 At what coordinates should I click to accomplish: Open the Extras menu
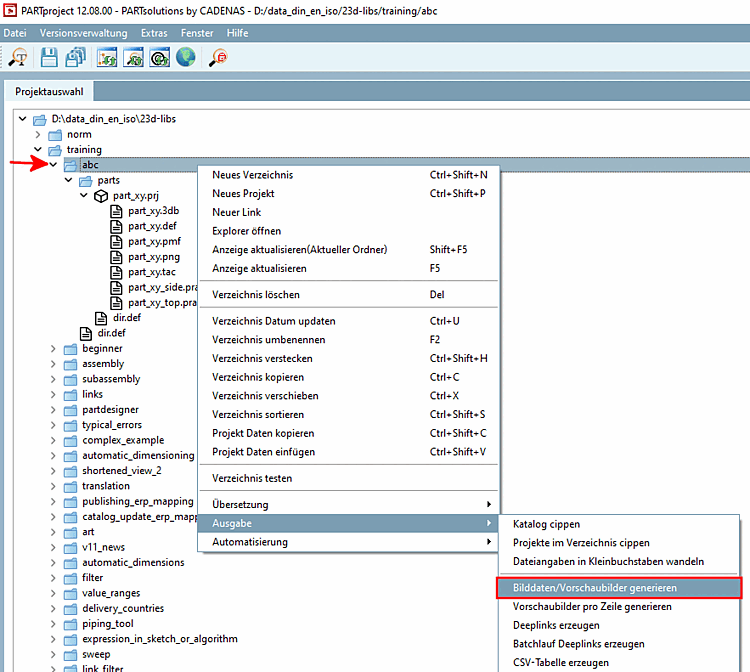[x=154, y=33]
